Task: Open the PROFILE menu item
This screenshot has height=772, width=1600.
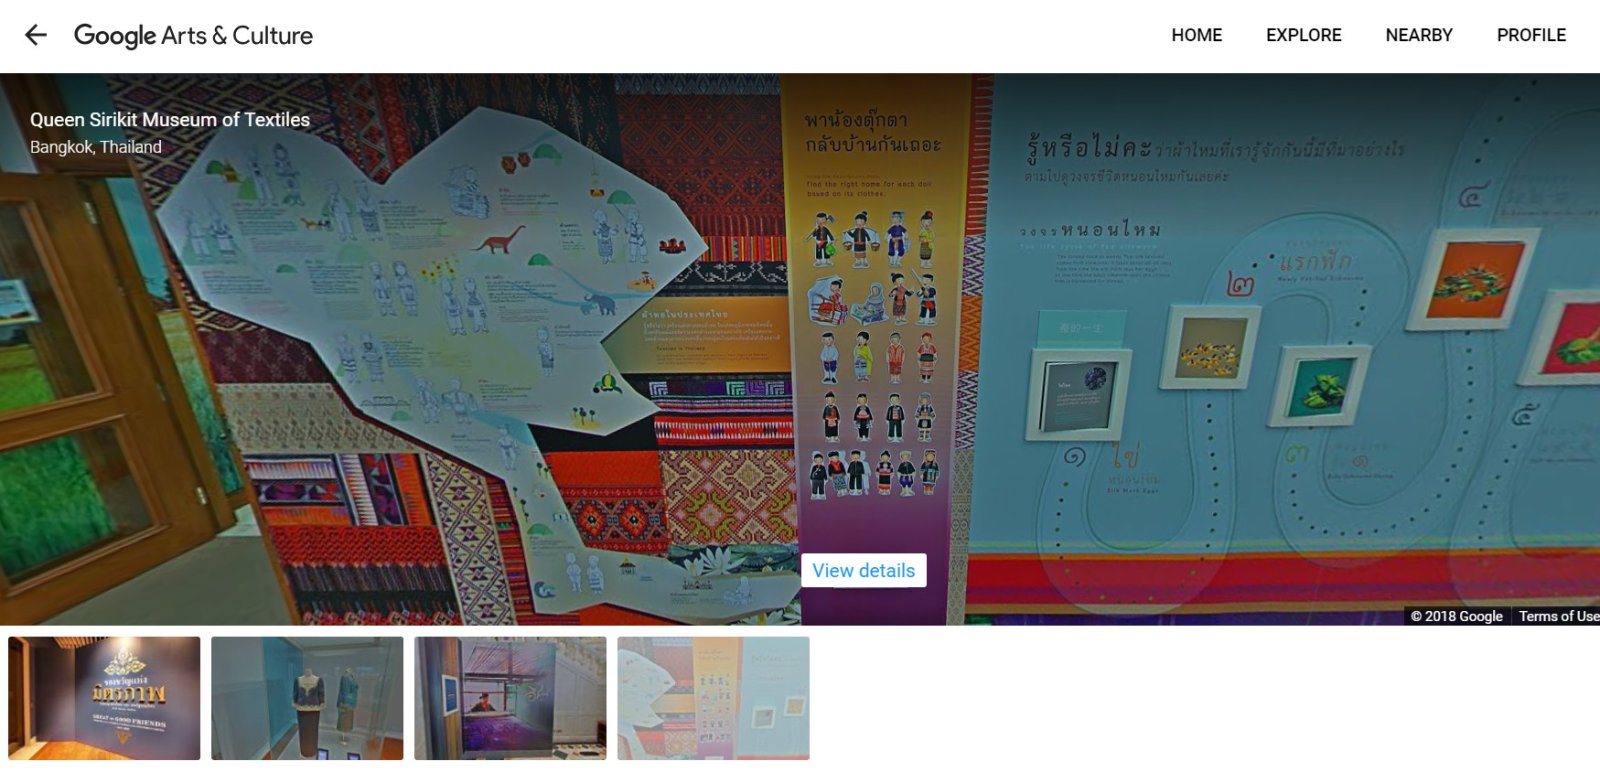Action: 1531,35
